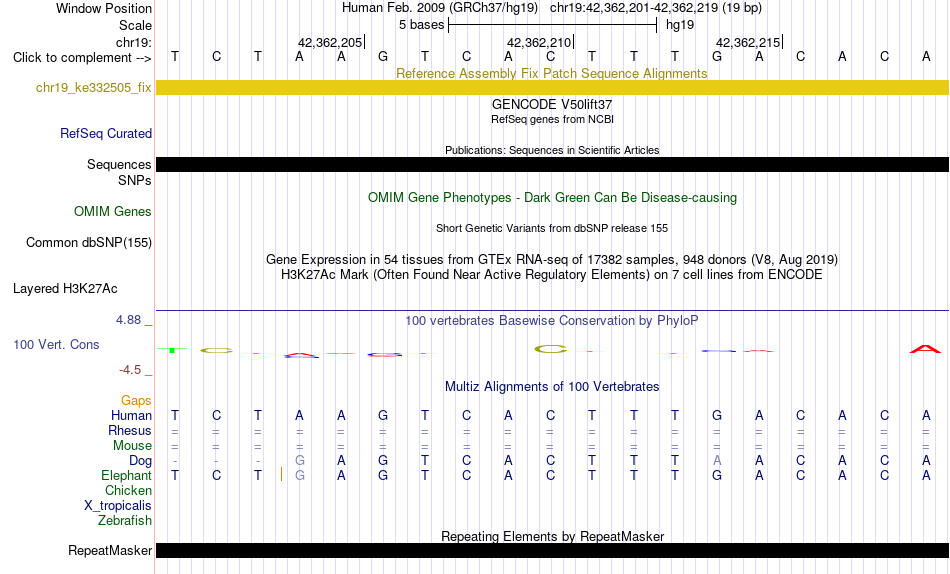Click the orange insertion tick in Elephant row
Viewport: 950px width, 574px height.
[x=281, y=475]
